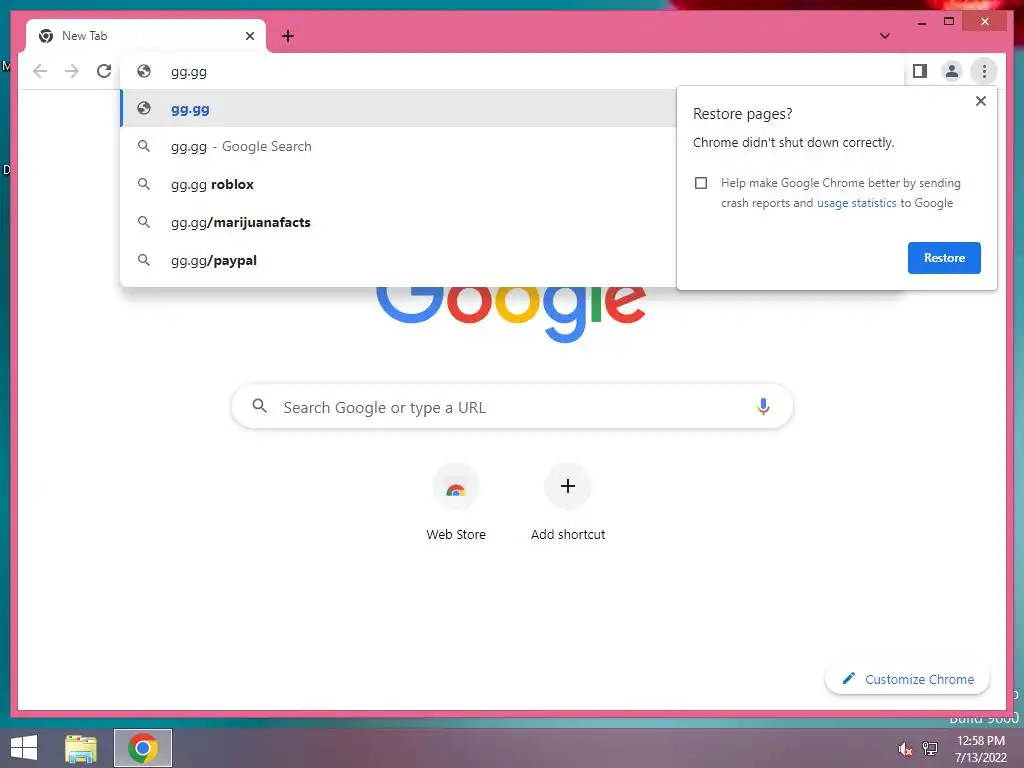Pick the gg.gg/marijuanafacts suggestion
1024x768 pixels.
click(x=398, y=222)
